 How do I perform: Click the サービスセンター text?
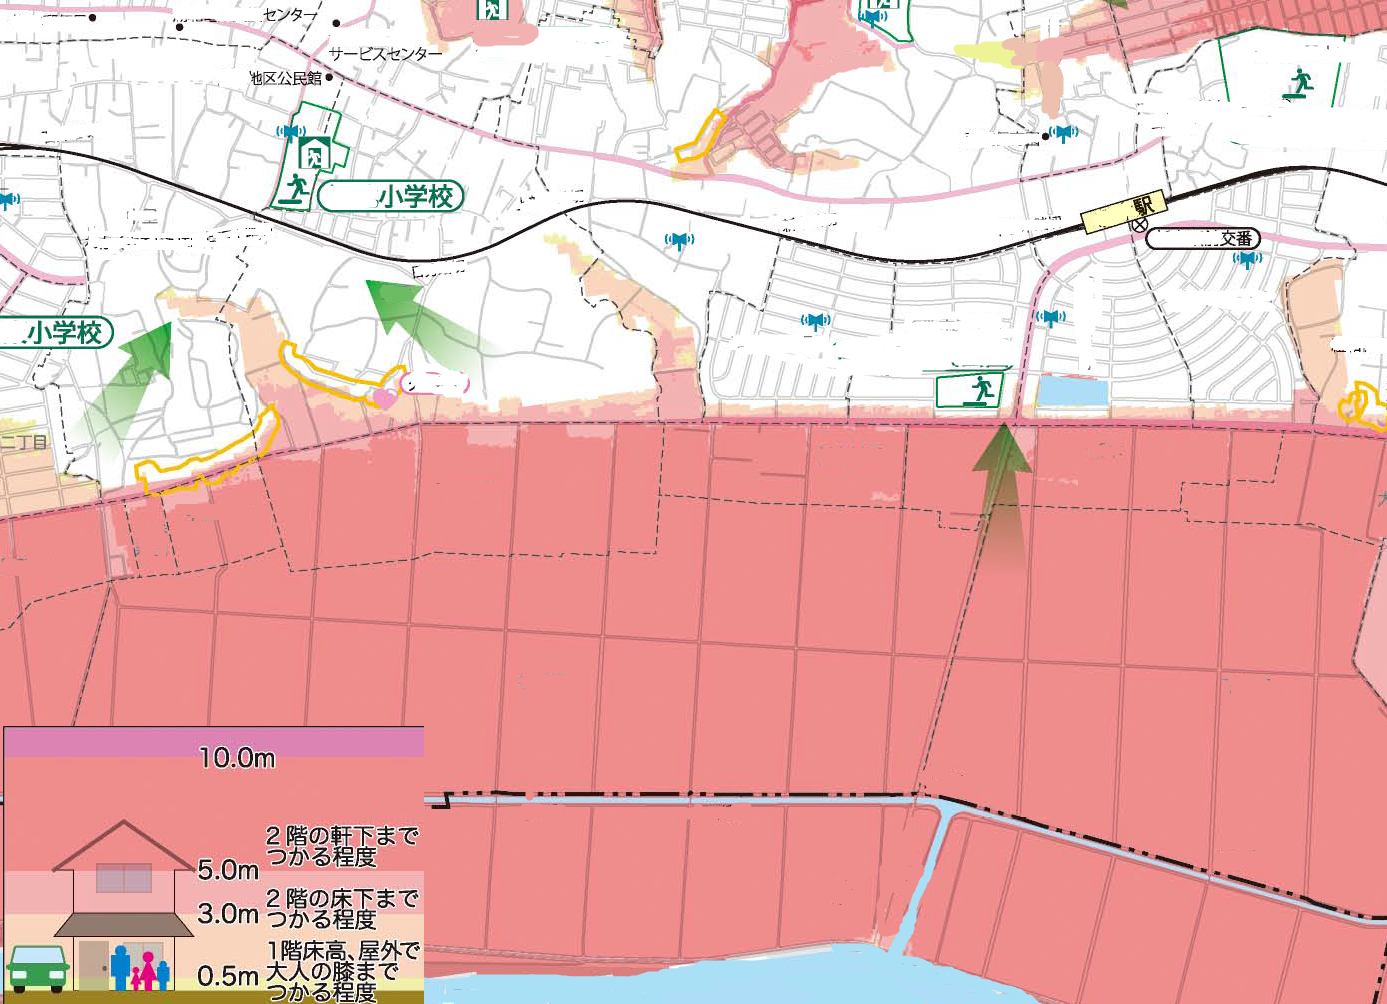(385, 52)
